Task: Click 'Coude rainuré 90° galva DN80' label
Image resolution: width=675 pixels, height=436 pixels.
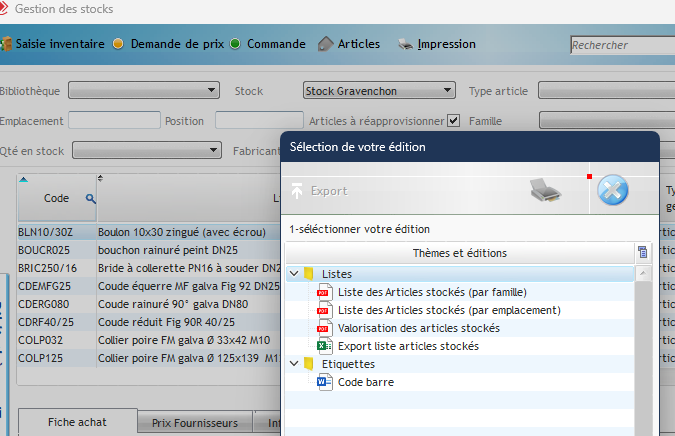Action: [x=173, y=304]
